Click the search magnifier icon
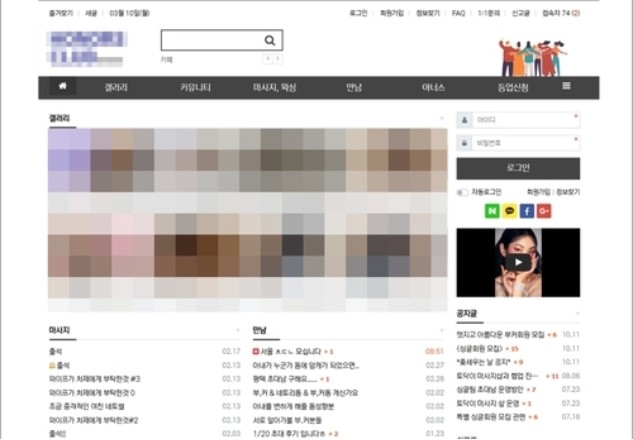The image size is (633, 440). tap(270, 40)
